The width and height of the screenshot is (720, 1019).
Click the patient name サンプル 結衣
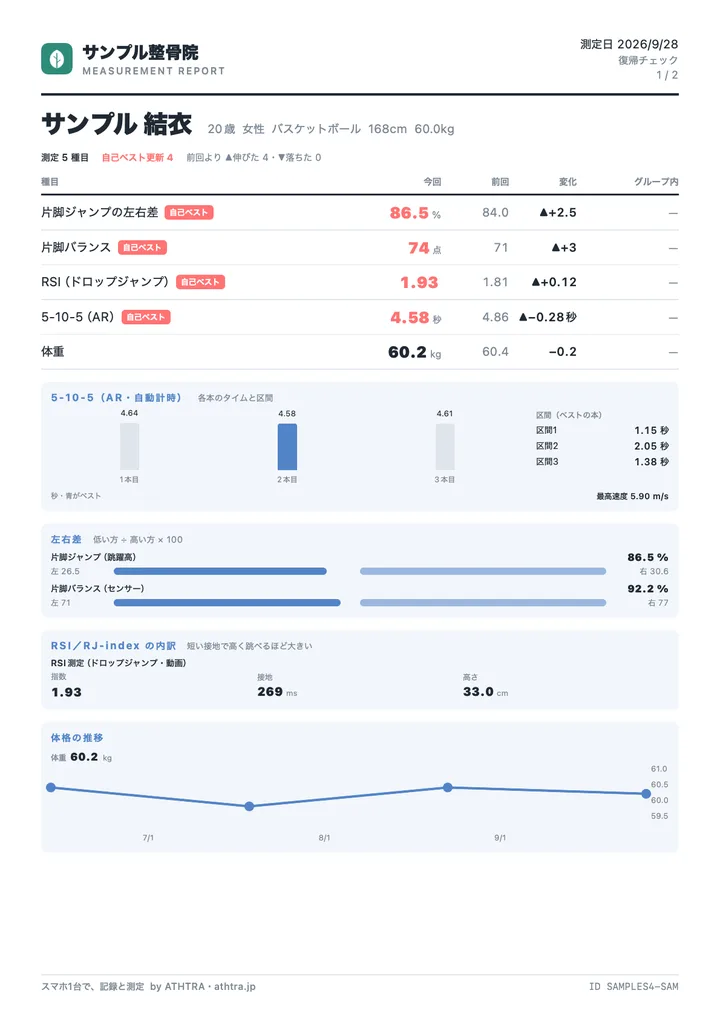point(117,123)
